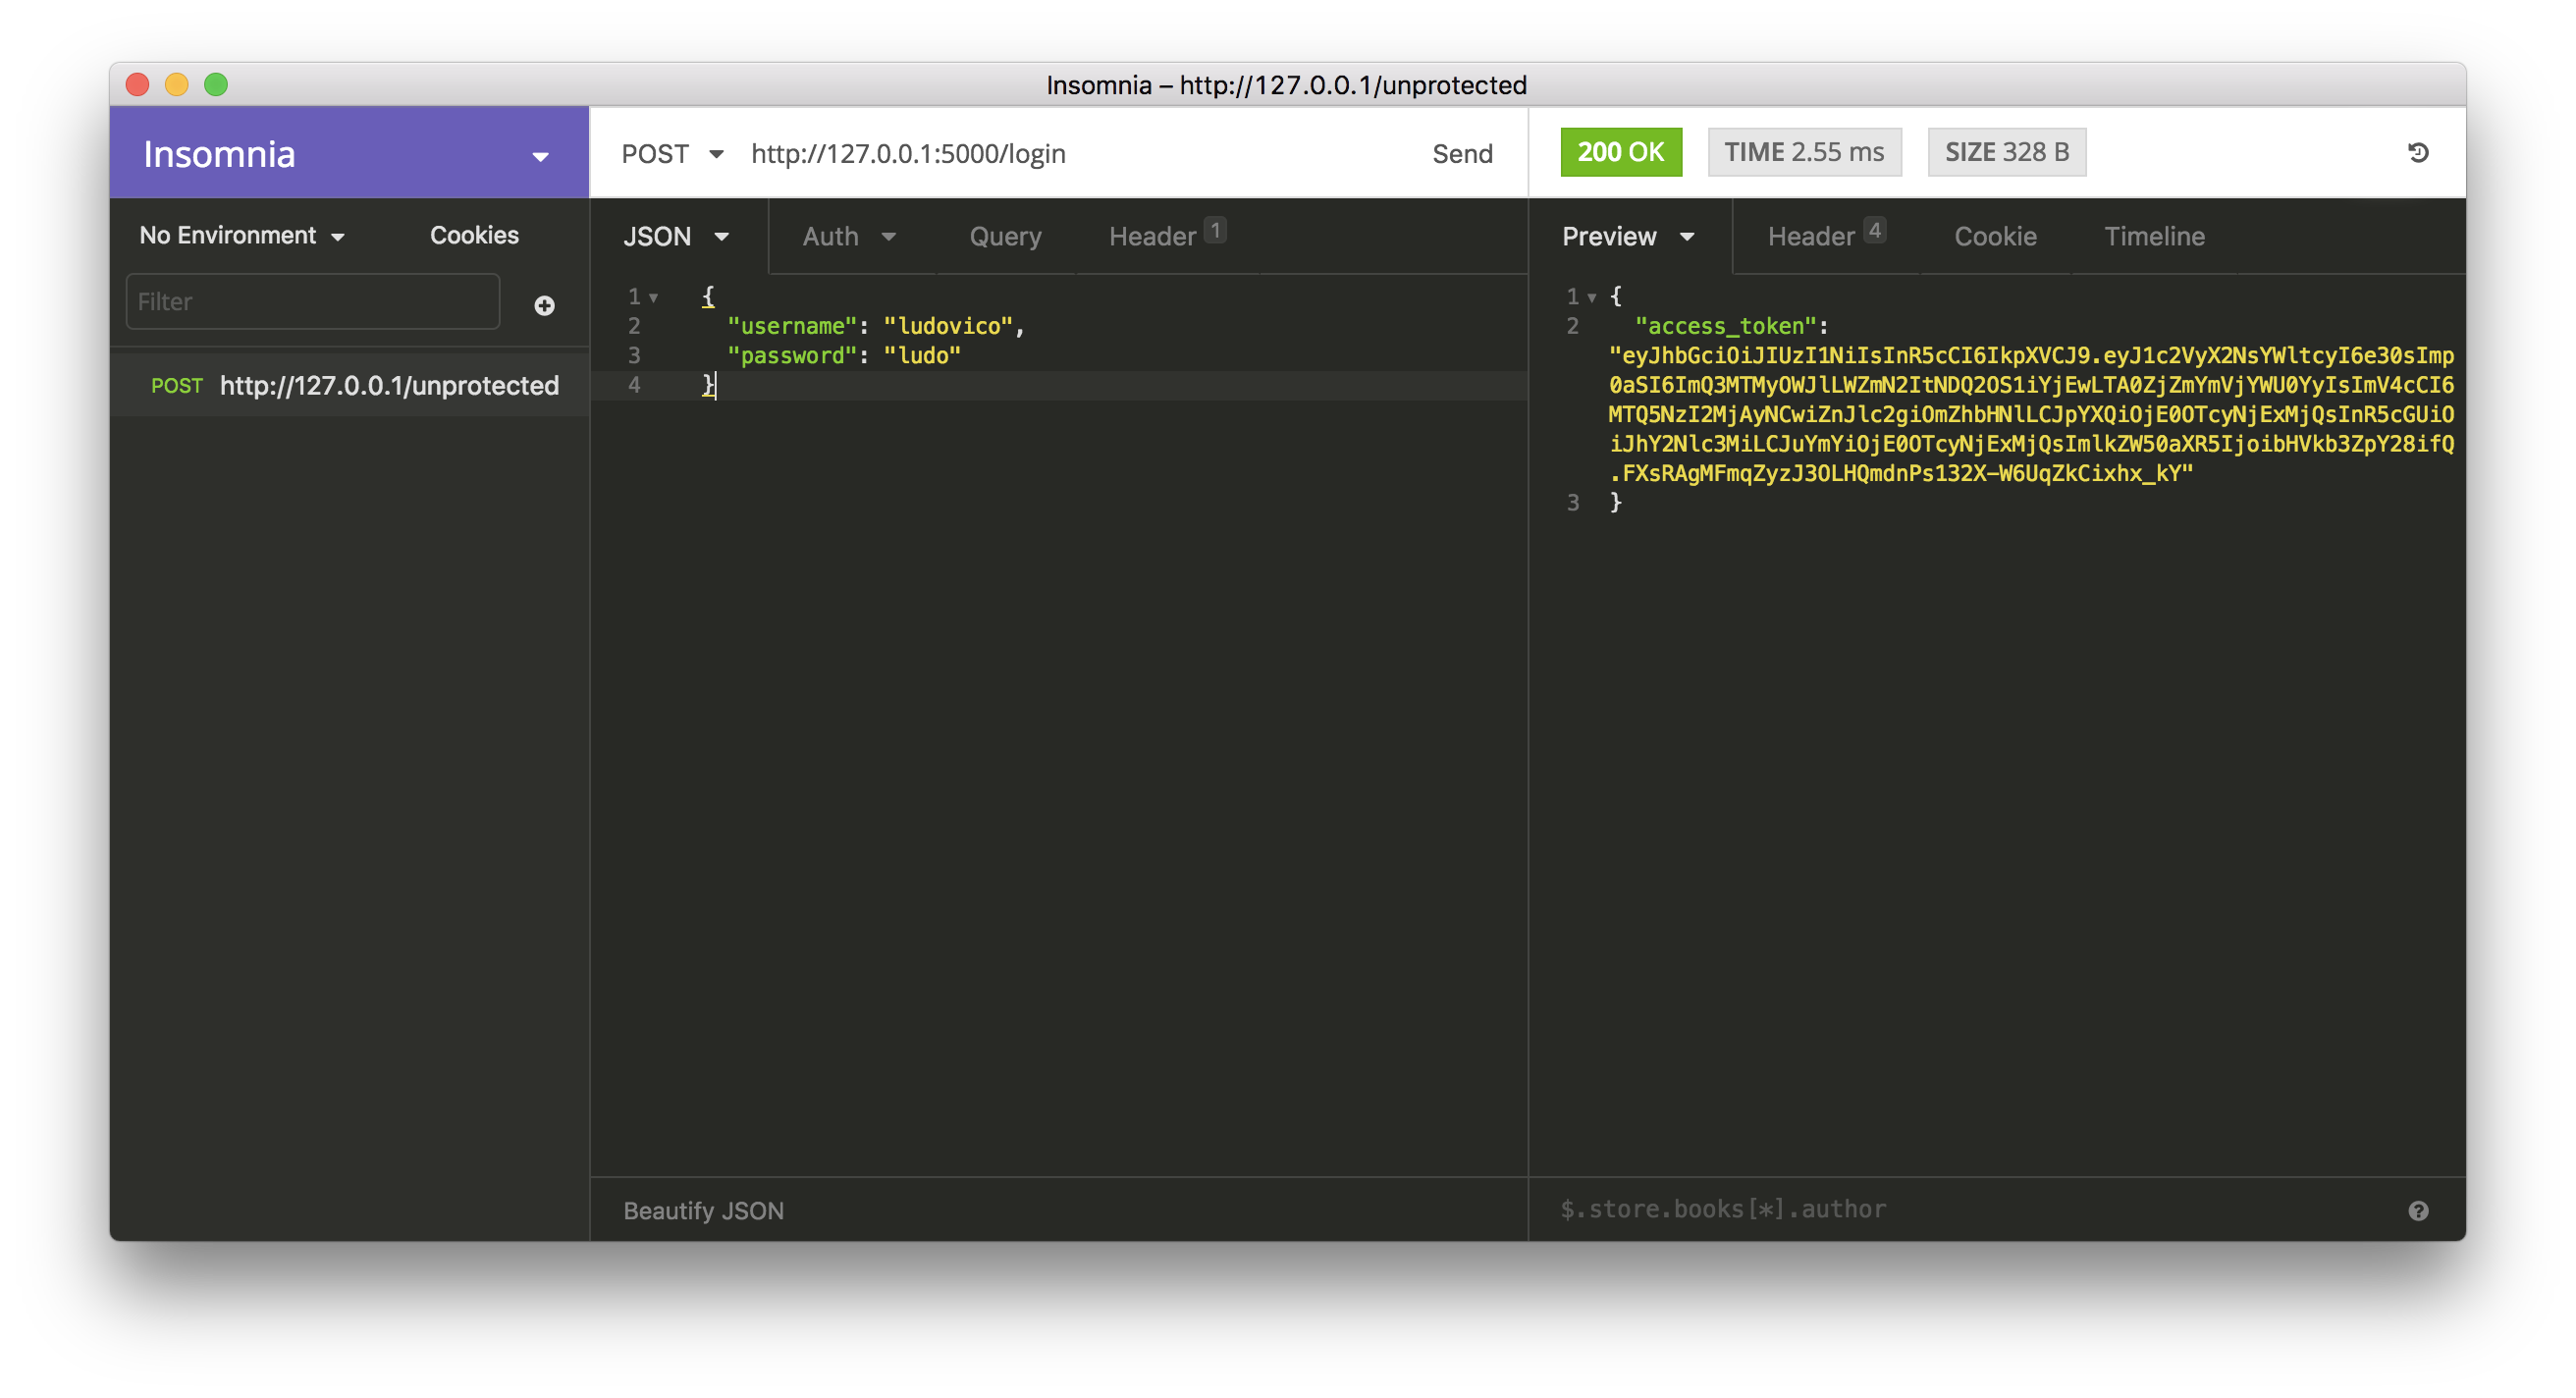
Task: Click the add request plus icon
Action: click(x=544, y=305)
